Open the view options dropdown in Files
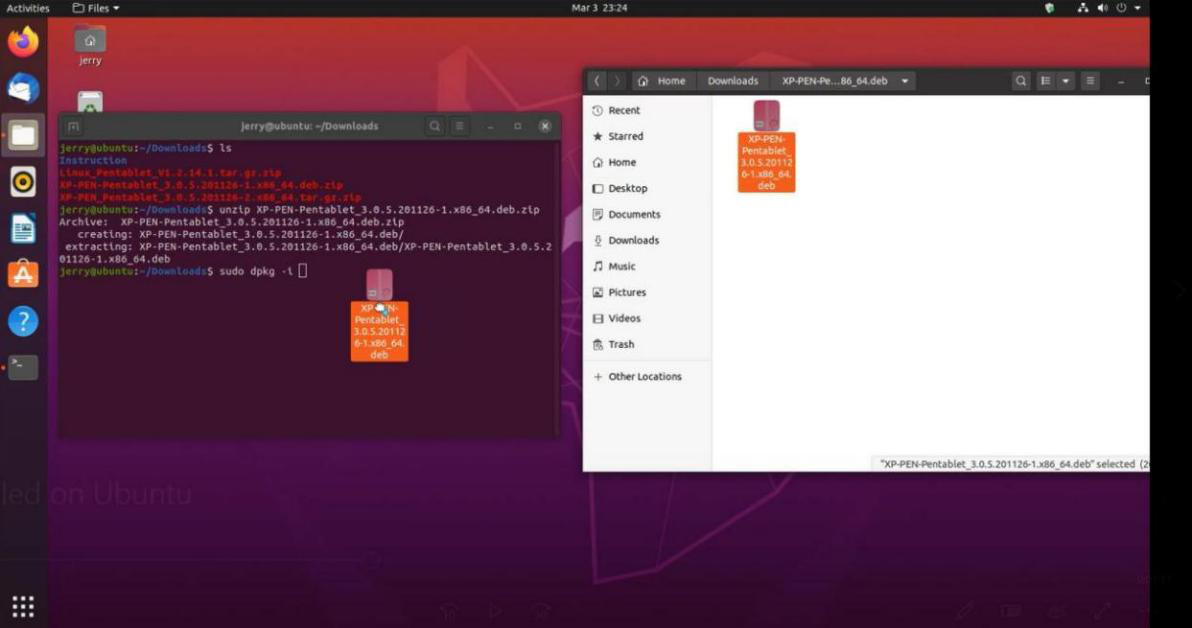Screen dimensions: 1192x628 click(1065, 81)
